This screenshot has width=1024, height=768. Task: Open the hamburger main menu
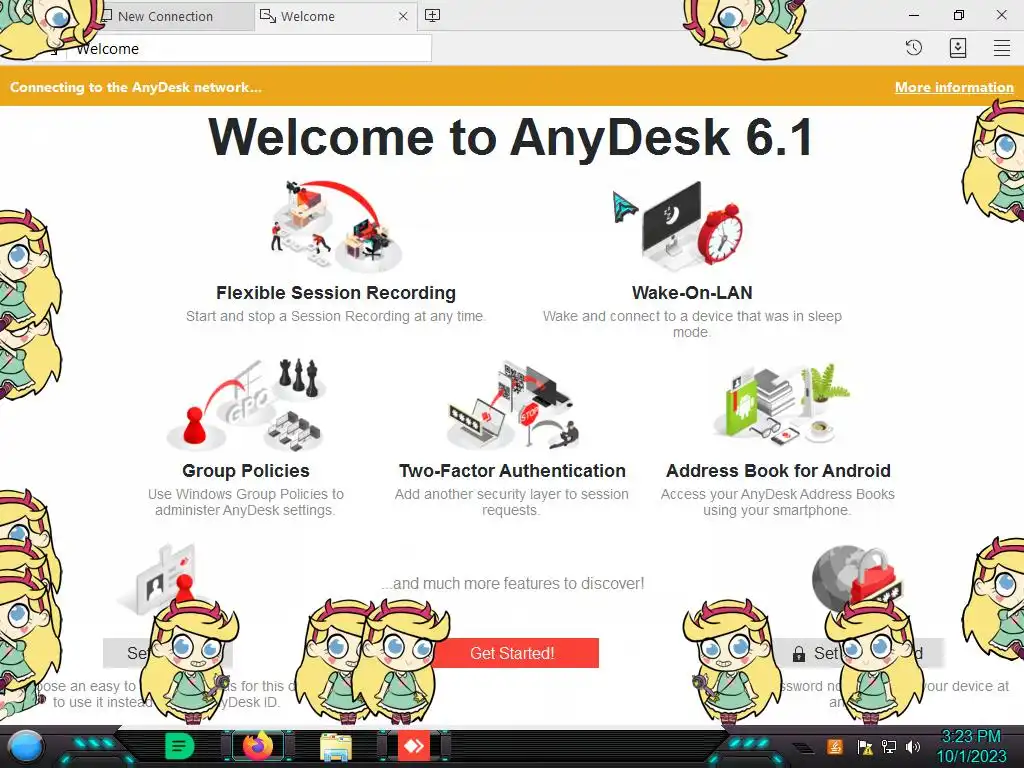pyautogui.click(x=1002, y=48)
